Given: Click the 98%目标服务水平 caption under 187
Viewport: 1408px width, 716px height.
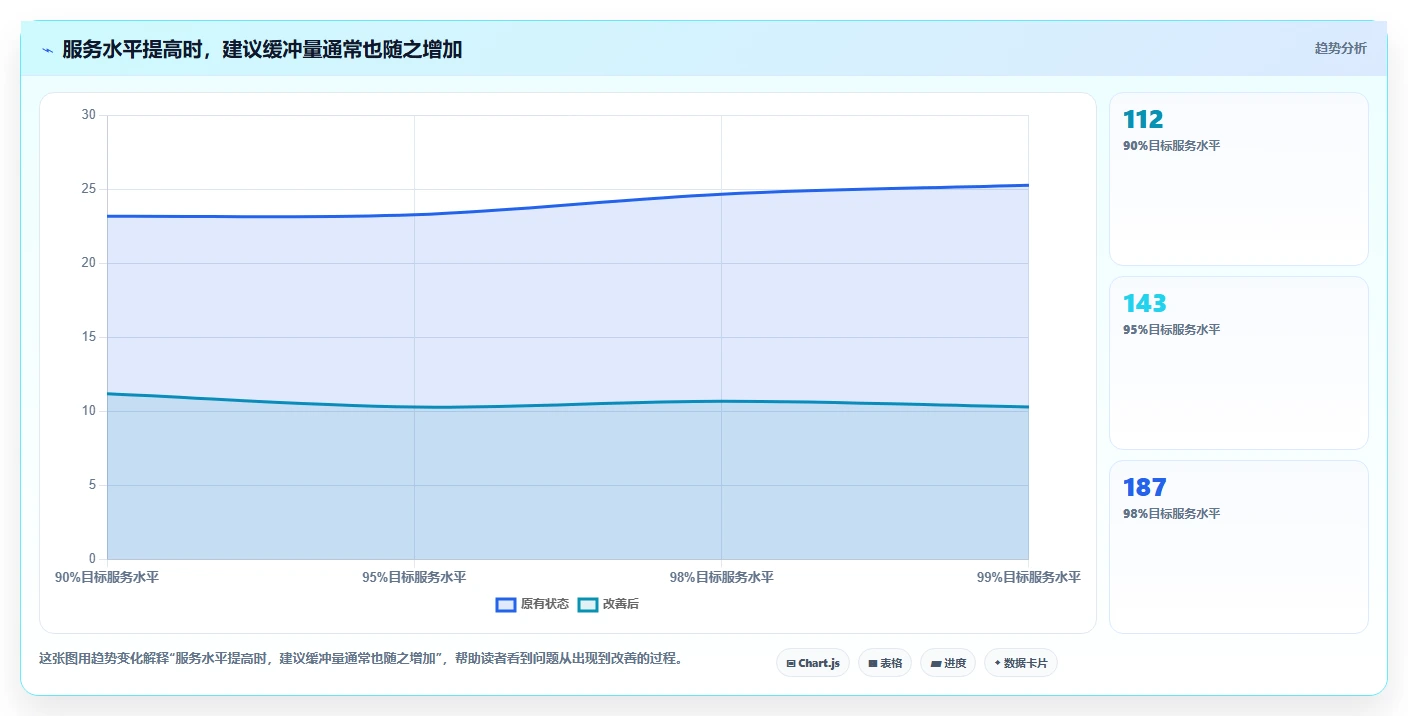Looking at the screenshot, I should coord(1171,513).
